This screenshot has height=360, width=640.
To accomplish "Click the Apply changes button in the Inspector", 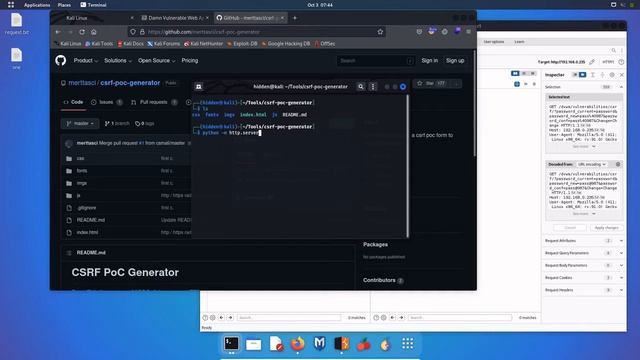I will coord(607,228).
